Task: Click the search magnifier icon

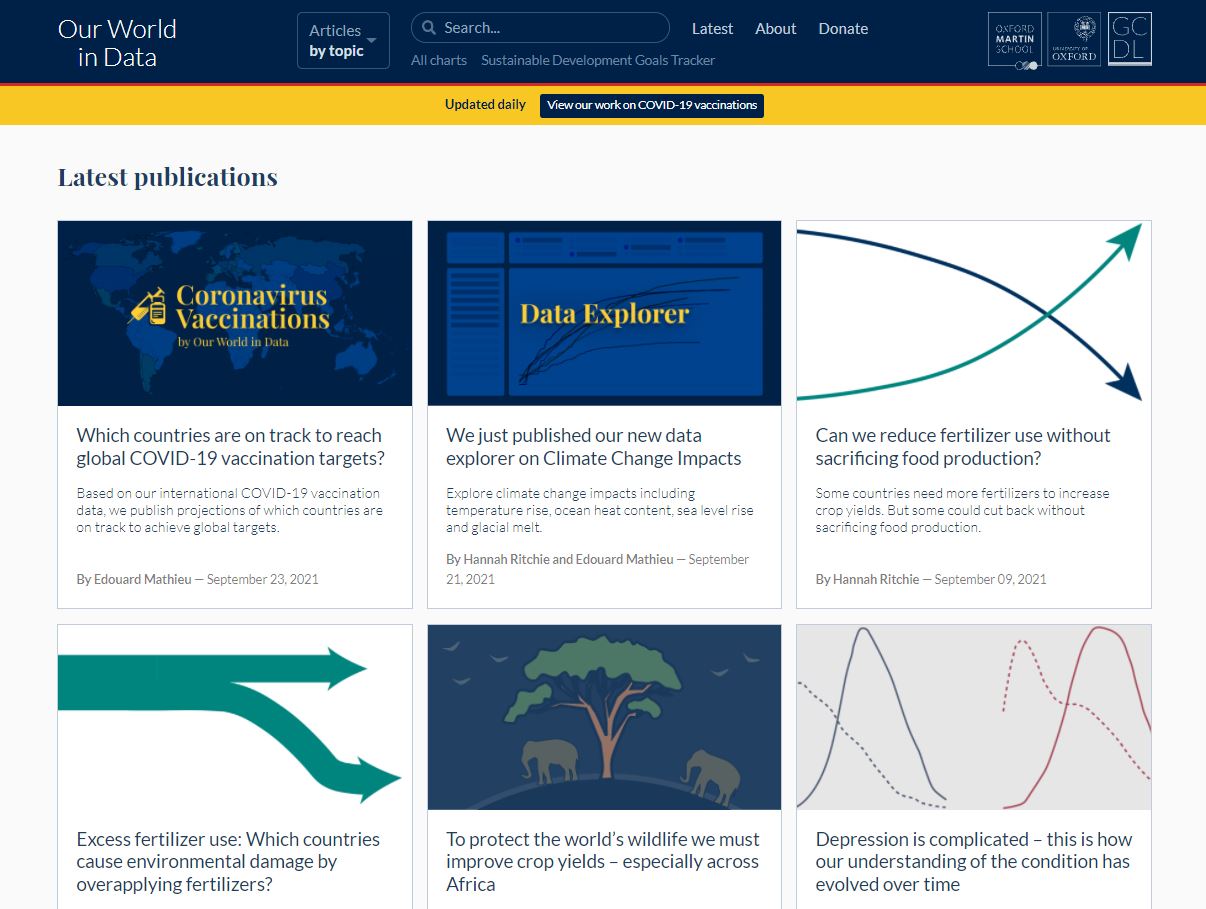Action: click(428, 28)
